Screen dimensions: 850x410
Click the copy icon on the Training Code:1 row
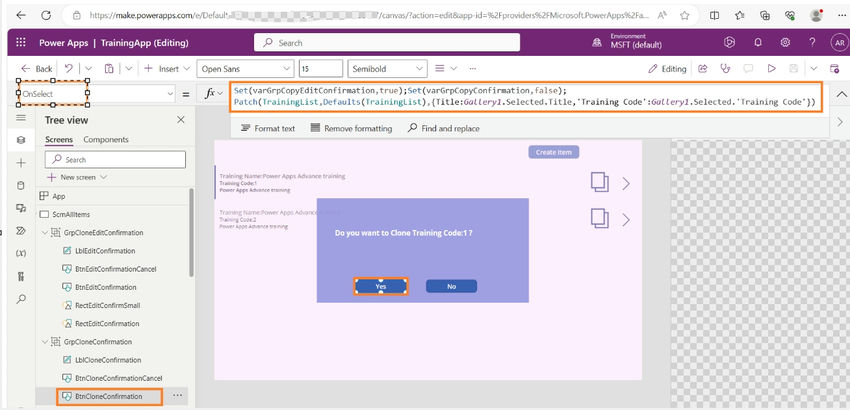tap(600, 182)
